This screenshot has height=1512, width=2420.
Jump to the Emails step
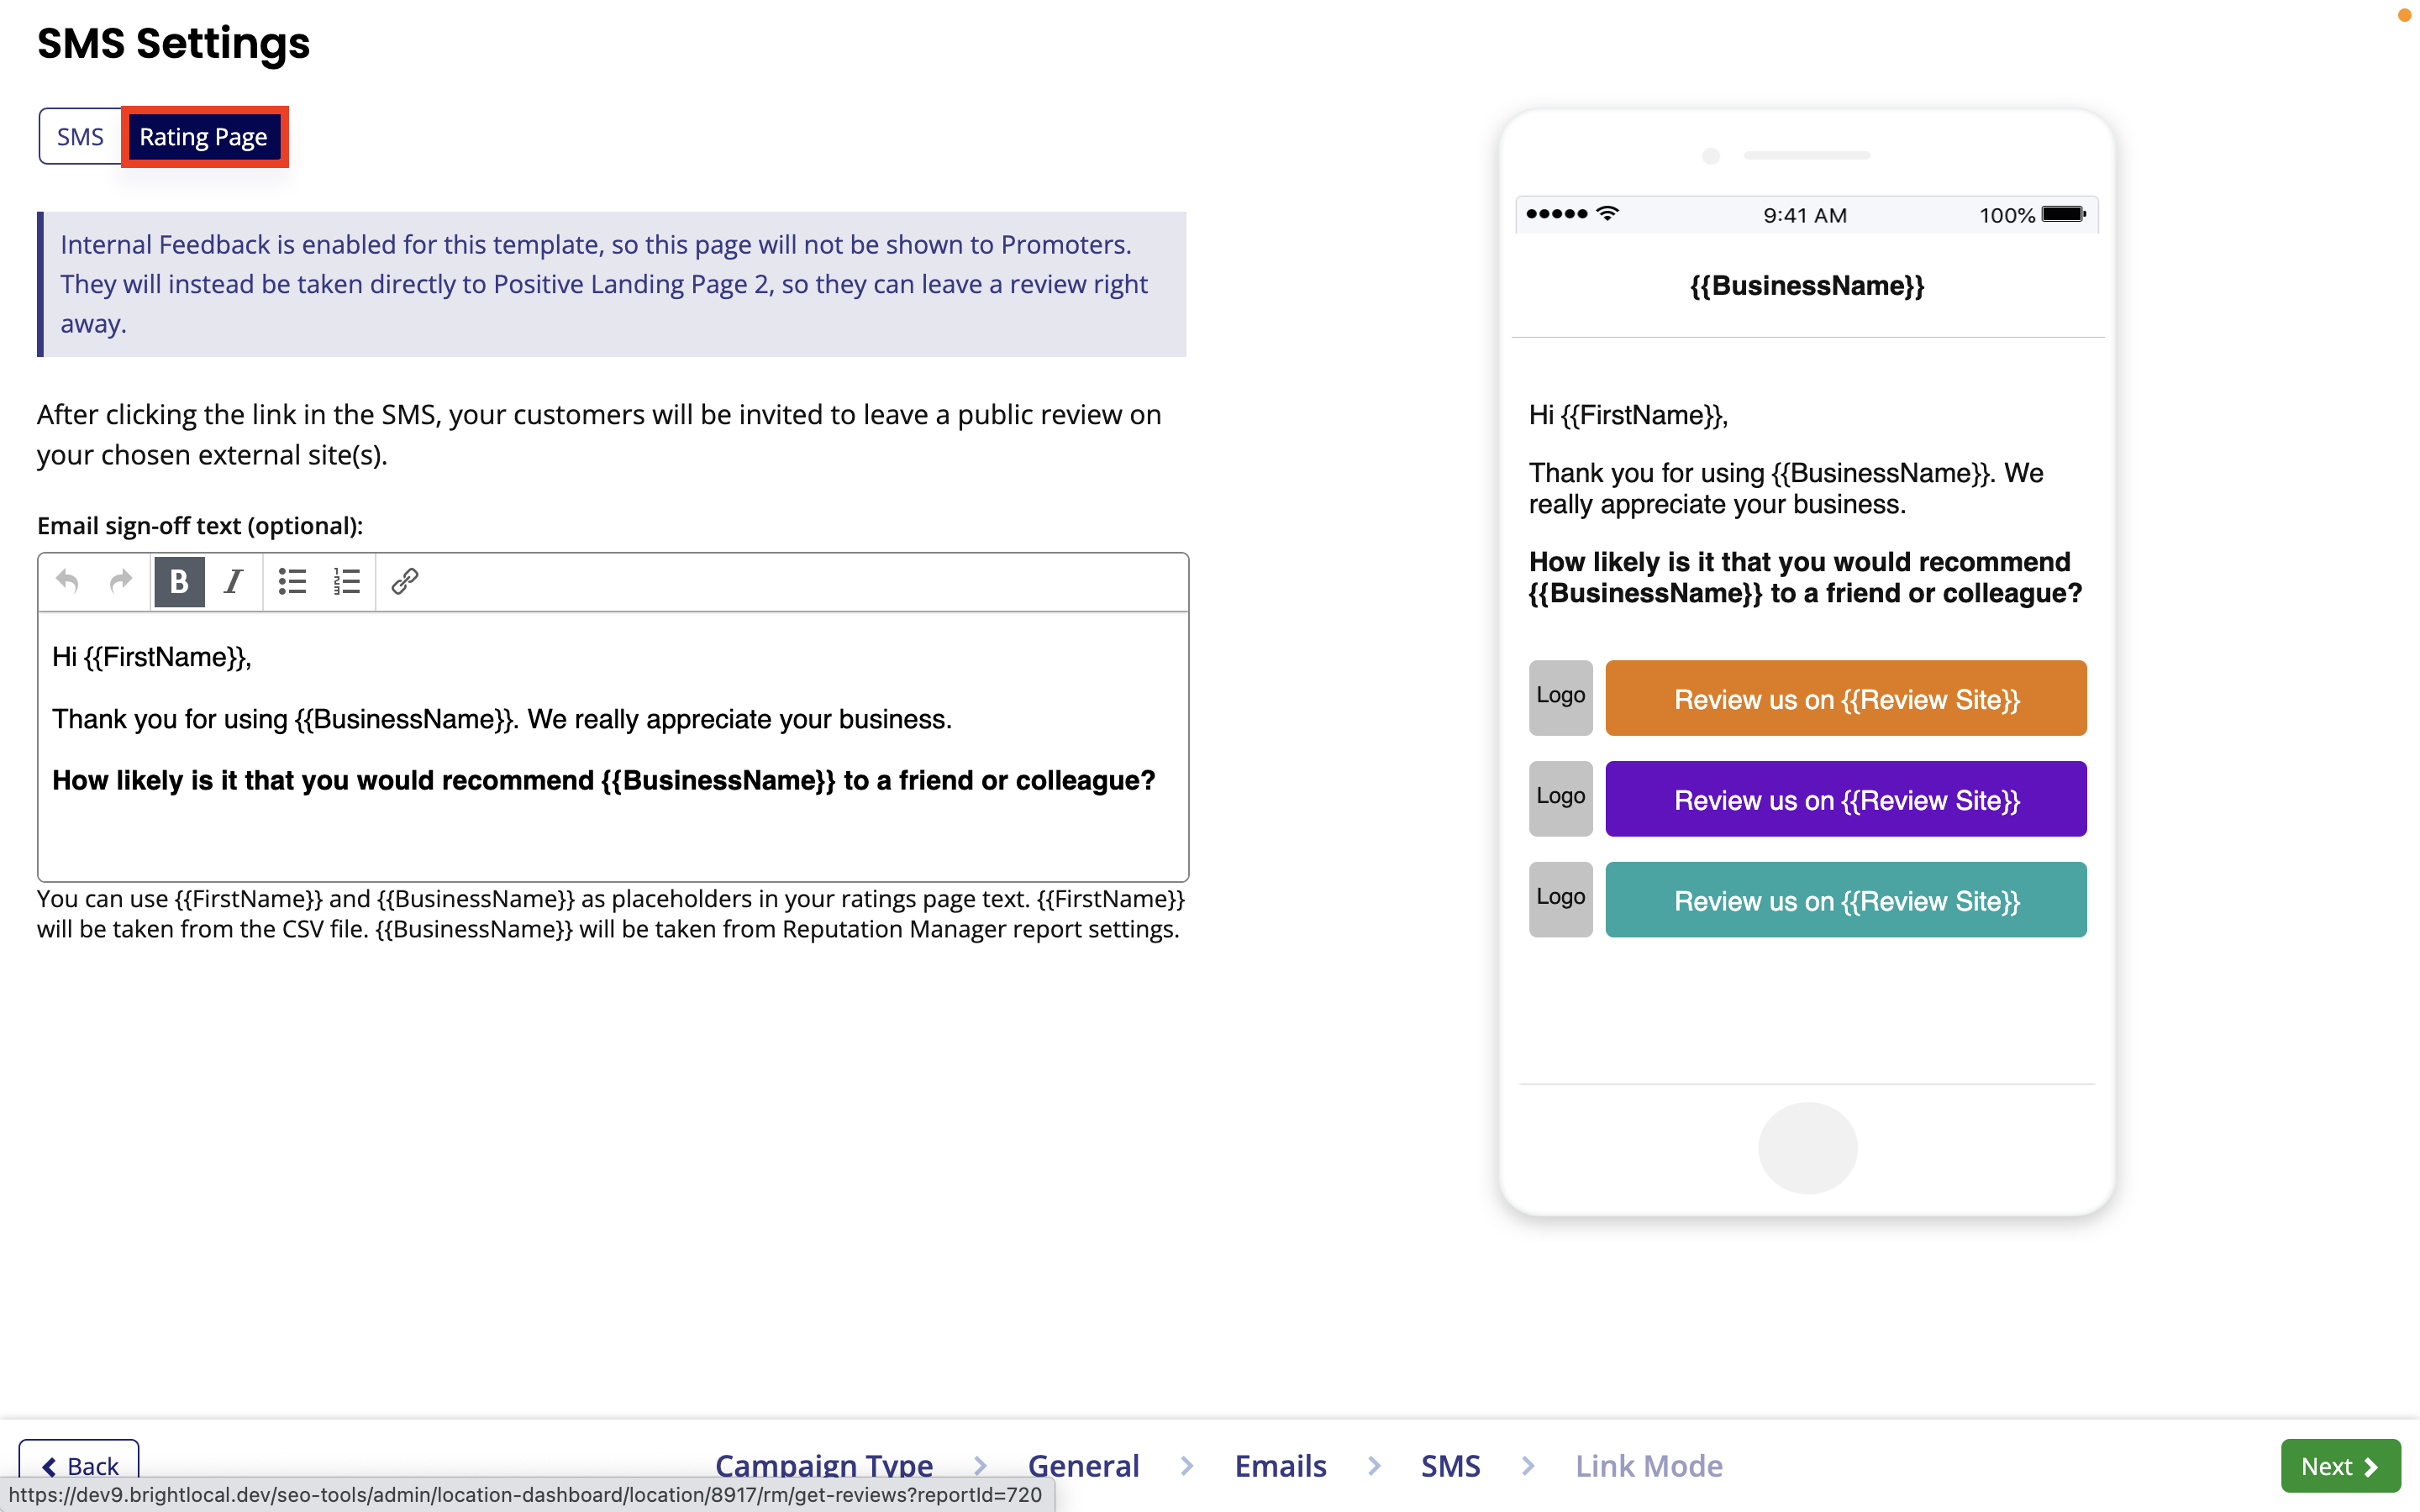click(1280, 1465)
